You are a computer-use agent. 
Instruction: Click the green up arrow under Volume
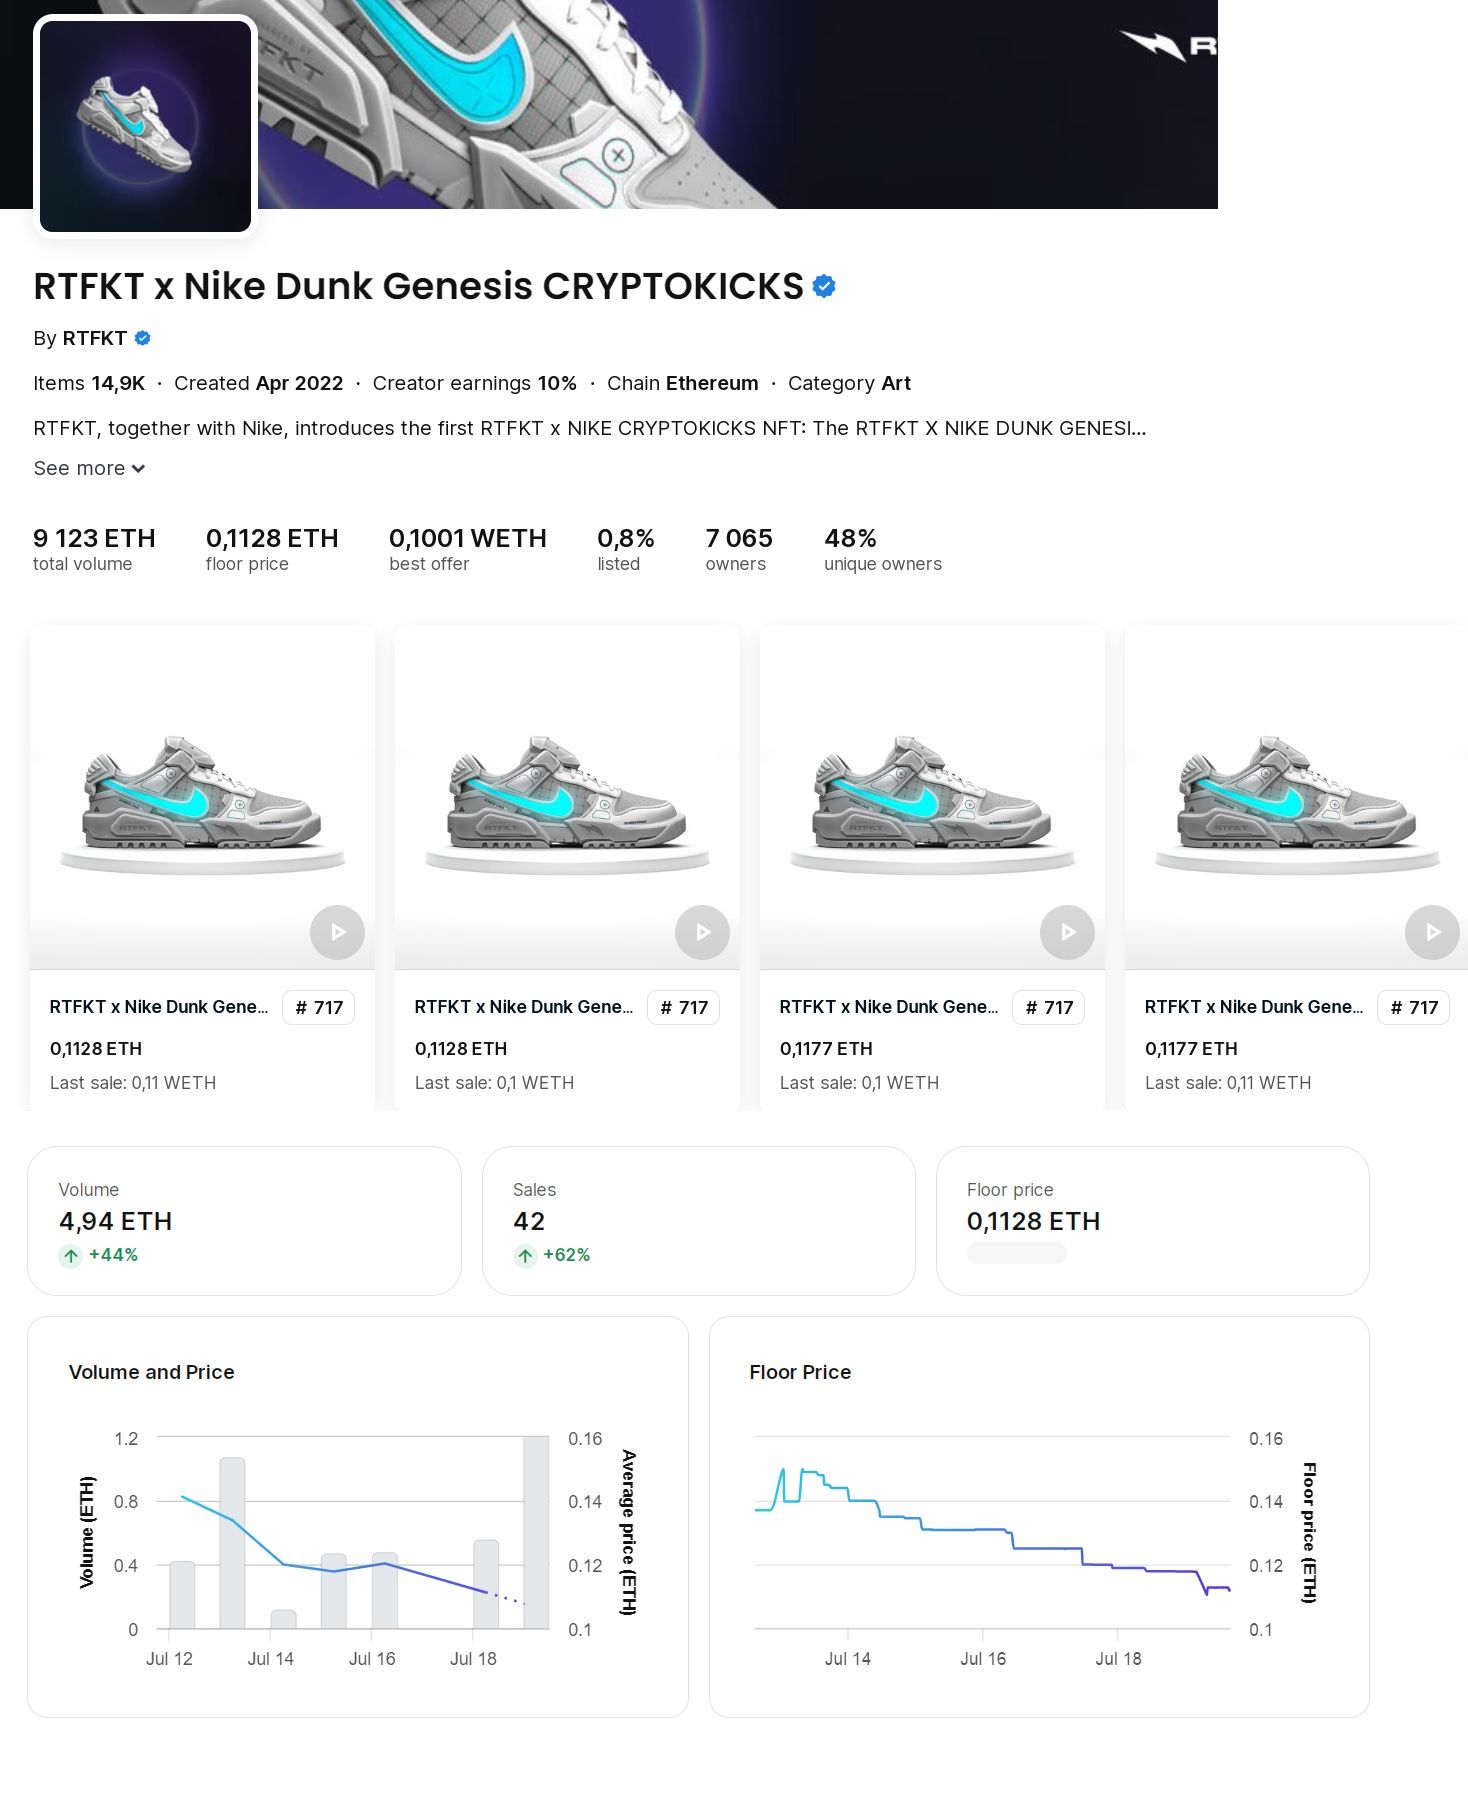pyautogui.click(x=70, y=1255)
